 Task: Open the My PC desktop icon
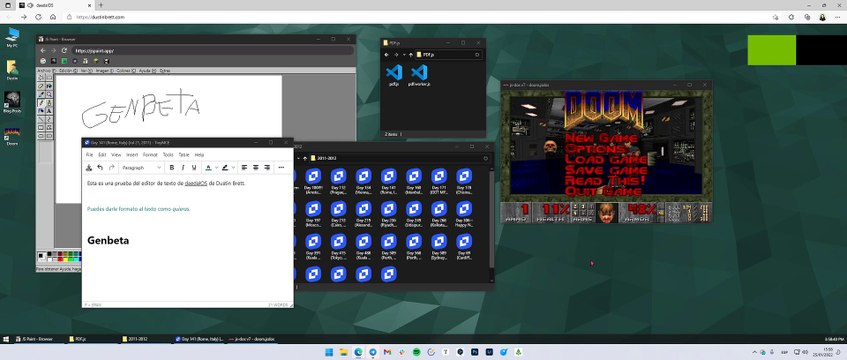pyautogui.click(x=12, y=37)
